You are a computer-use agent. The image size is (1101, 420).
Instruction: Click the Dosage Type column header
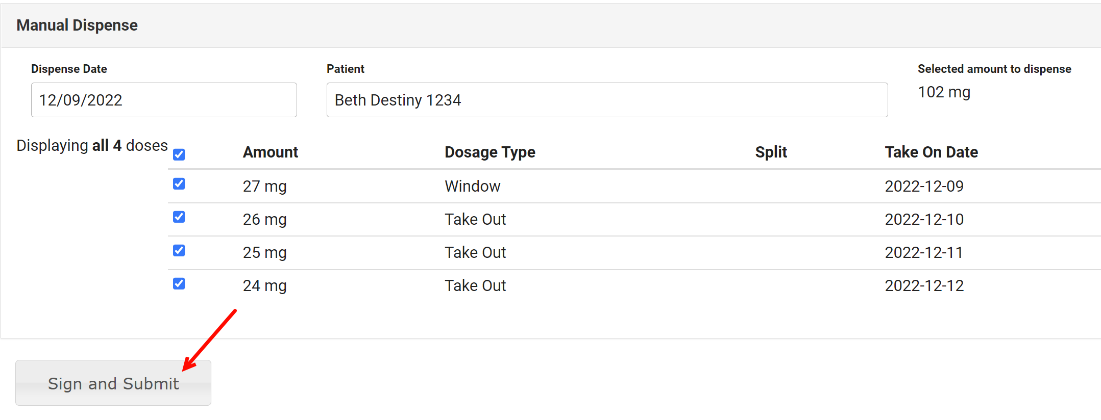[x=490, y=152]
